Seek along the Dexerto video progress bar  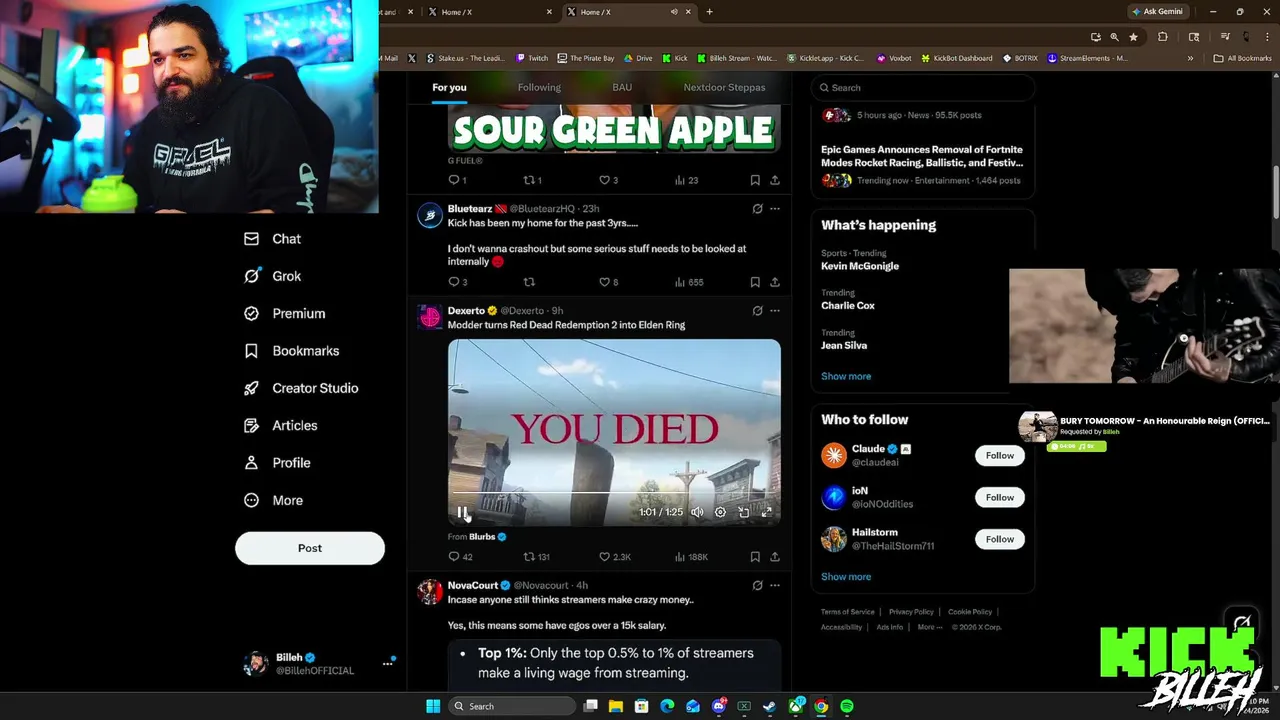tap(614, 493)
